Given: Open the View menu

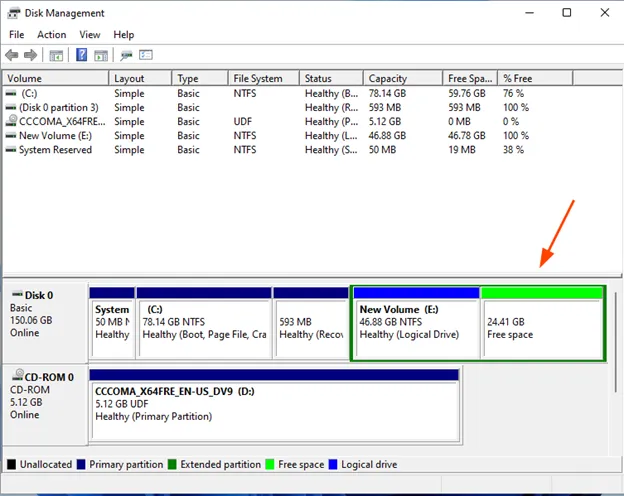Looking at the screenshot, I should point(90,35).
